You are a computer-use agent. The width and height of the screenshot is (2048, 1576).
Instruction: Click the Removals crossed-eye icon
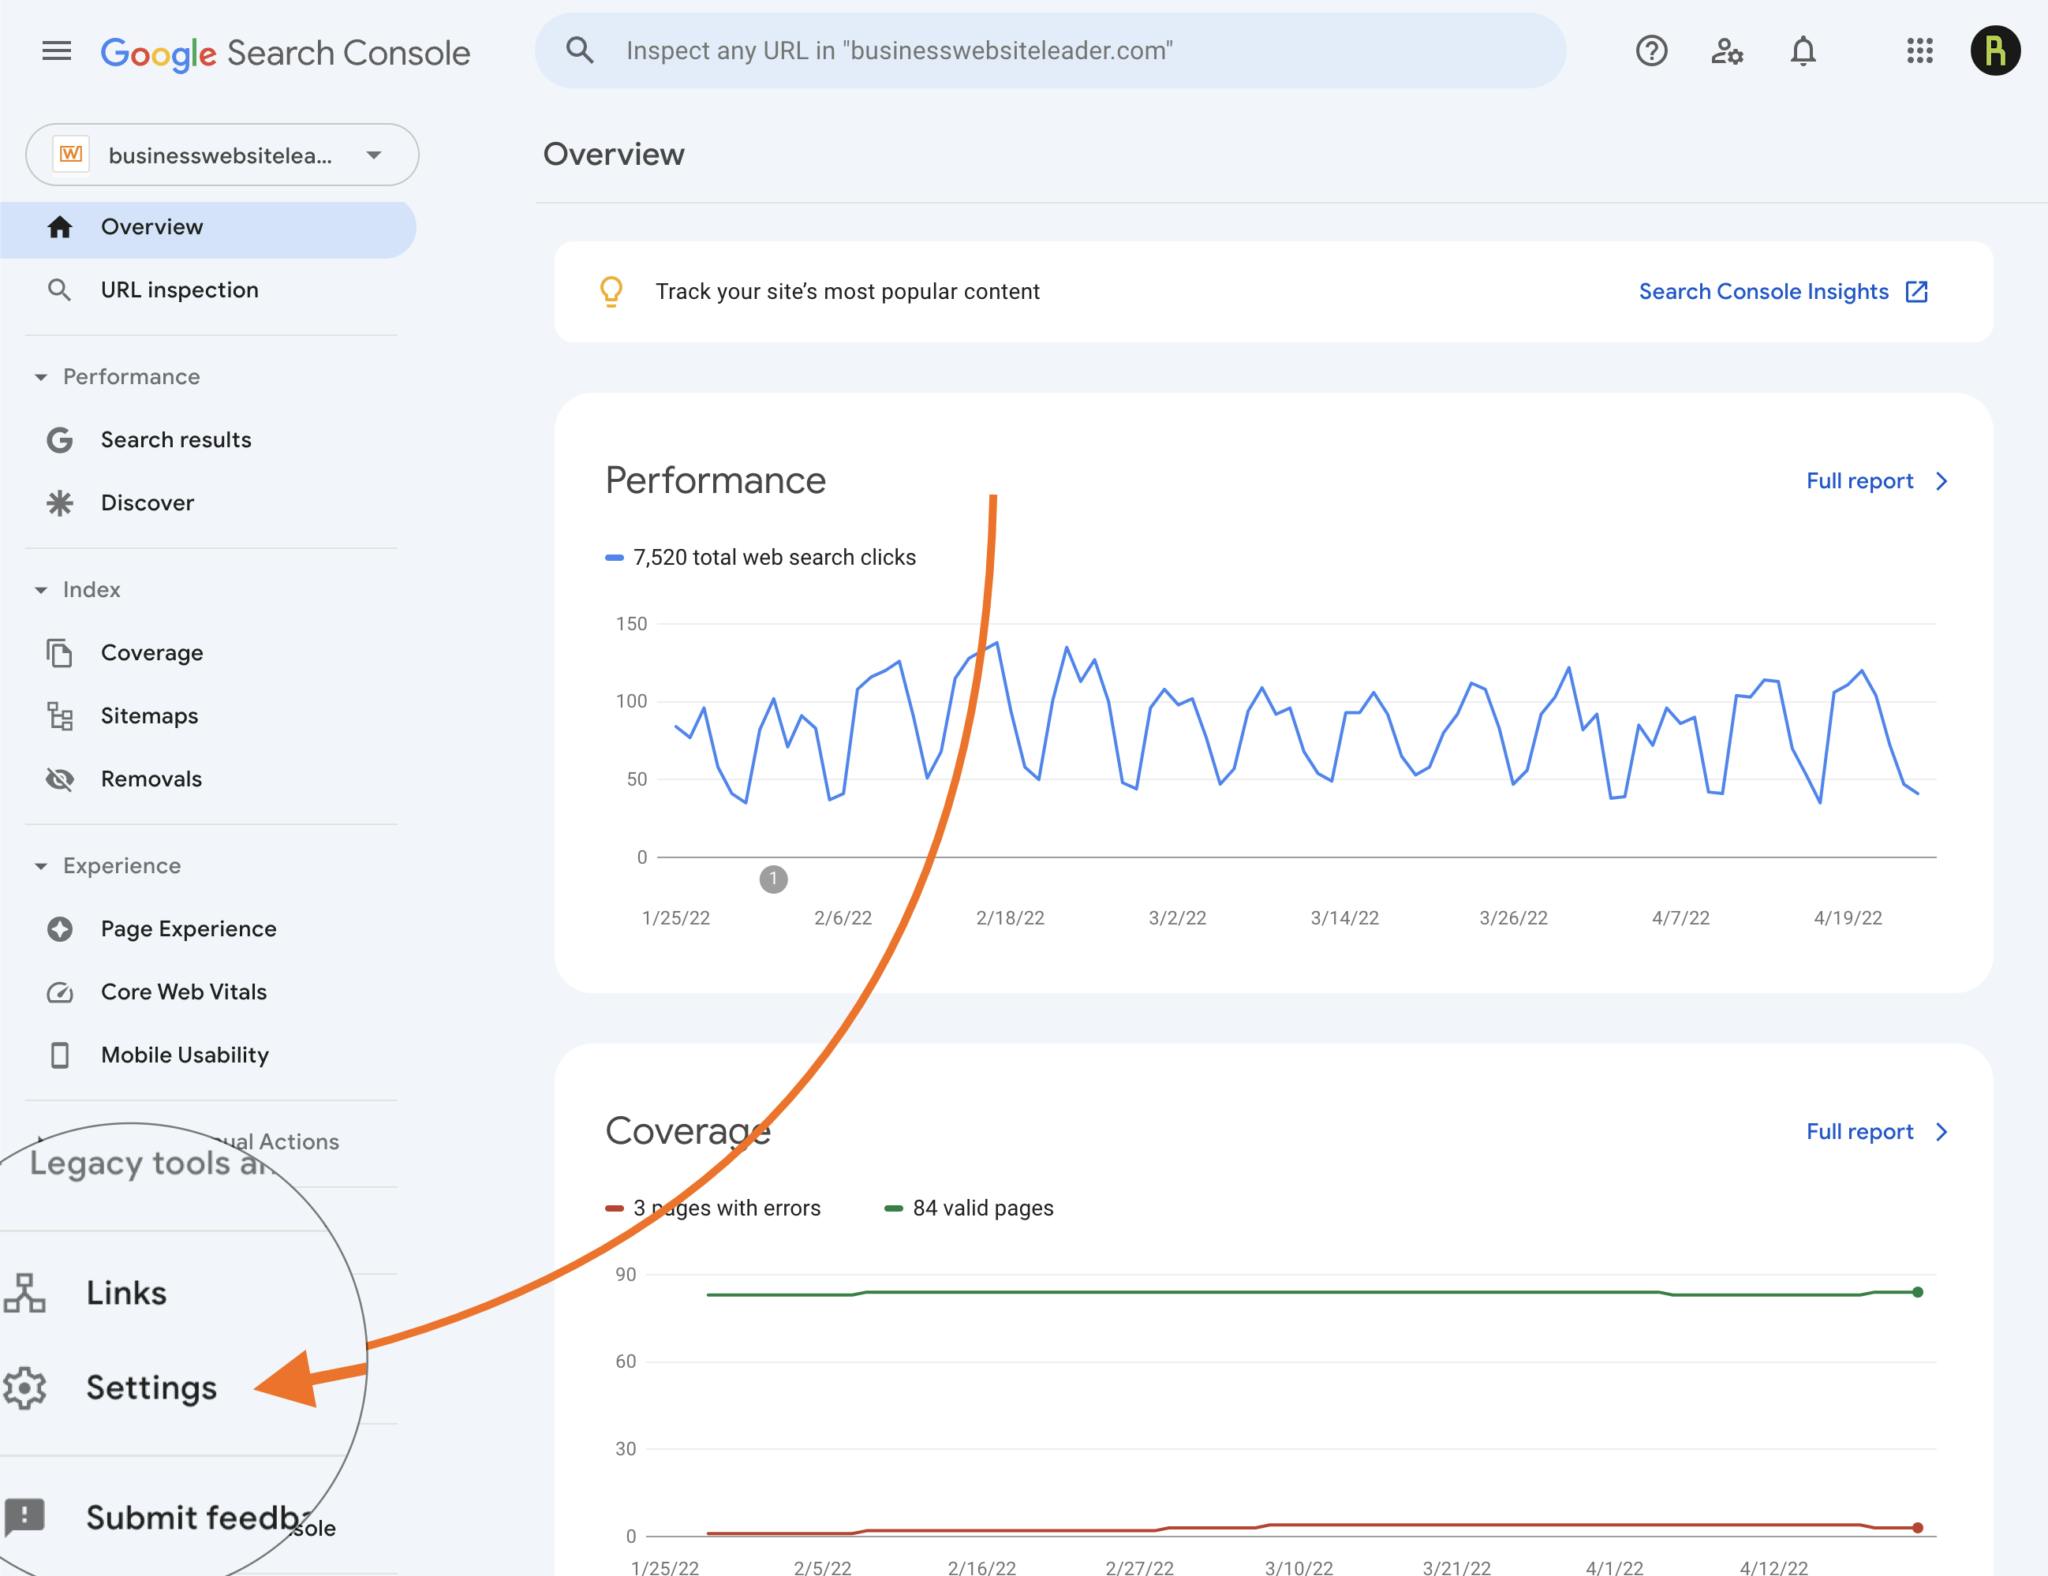click(60, 779)
